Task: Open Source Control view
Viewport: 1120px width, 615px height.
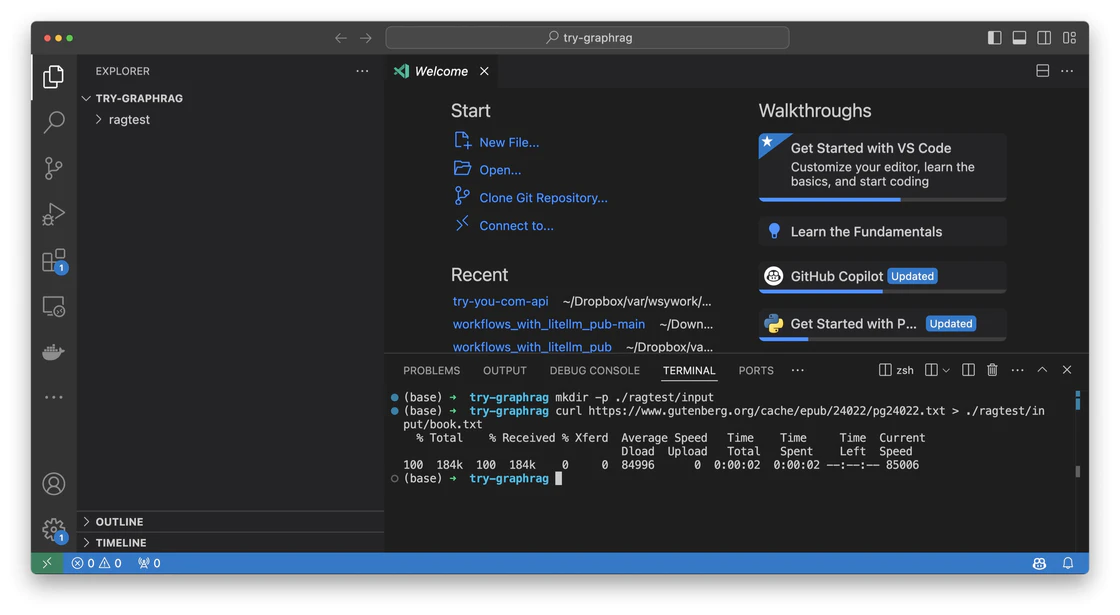Action: point(54,168)
